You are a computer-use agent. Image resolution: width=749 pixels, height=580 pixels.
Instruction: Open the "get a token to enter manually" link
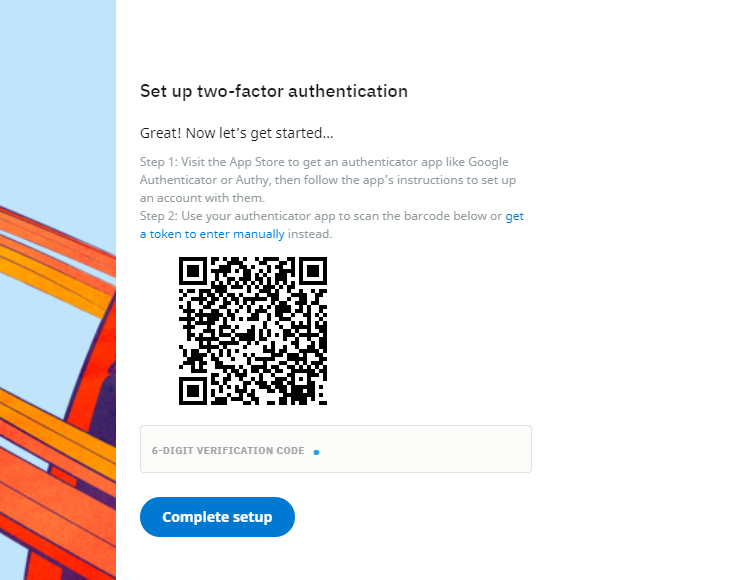tap(212, 234)
